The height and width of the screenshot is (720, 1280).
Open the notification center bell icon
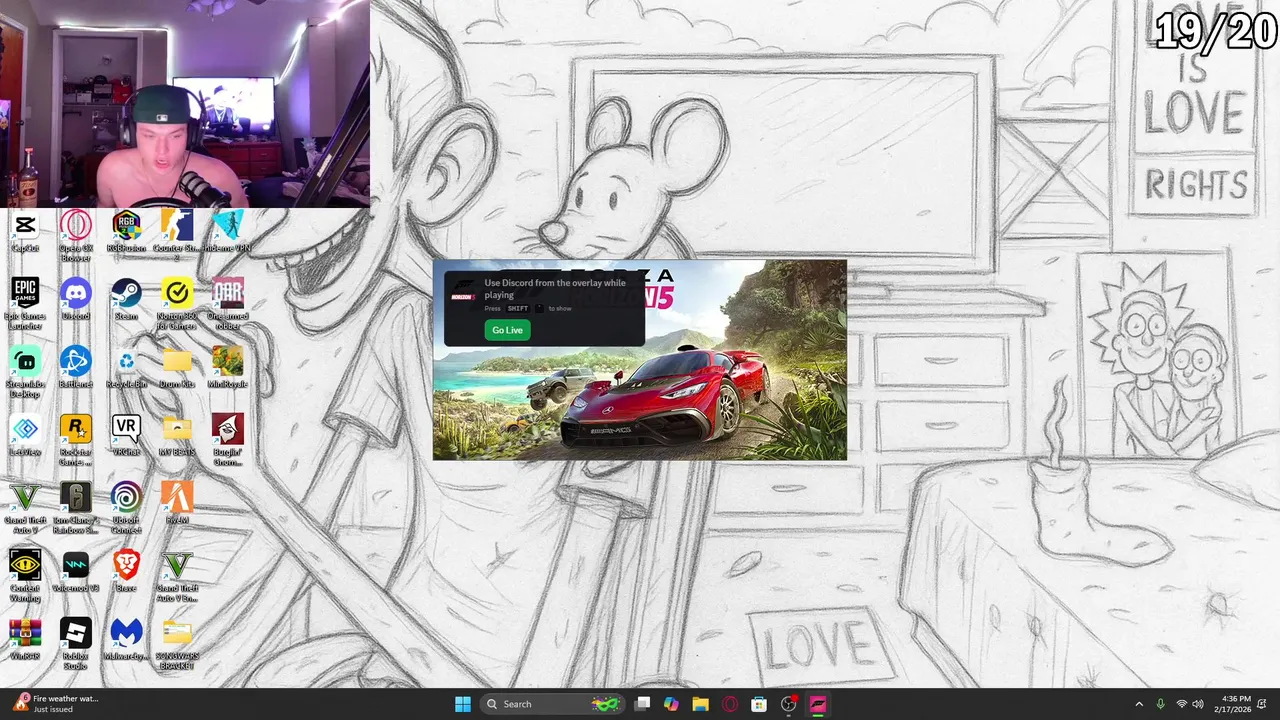[x=1263, y=704]
